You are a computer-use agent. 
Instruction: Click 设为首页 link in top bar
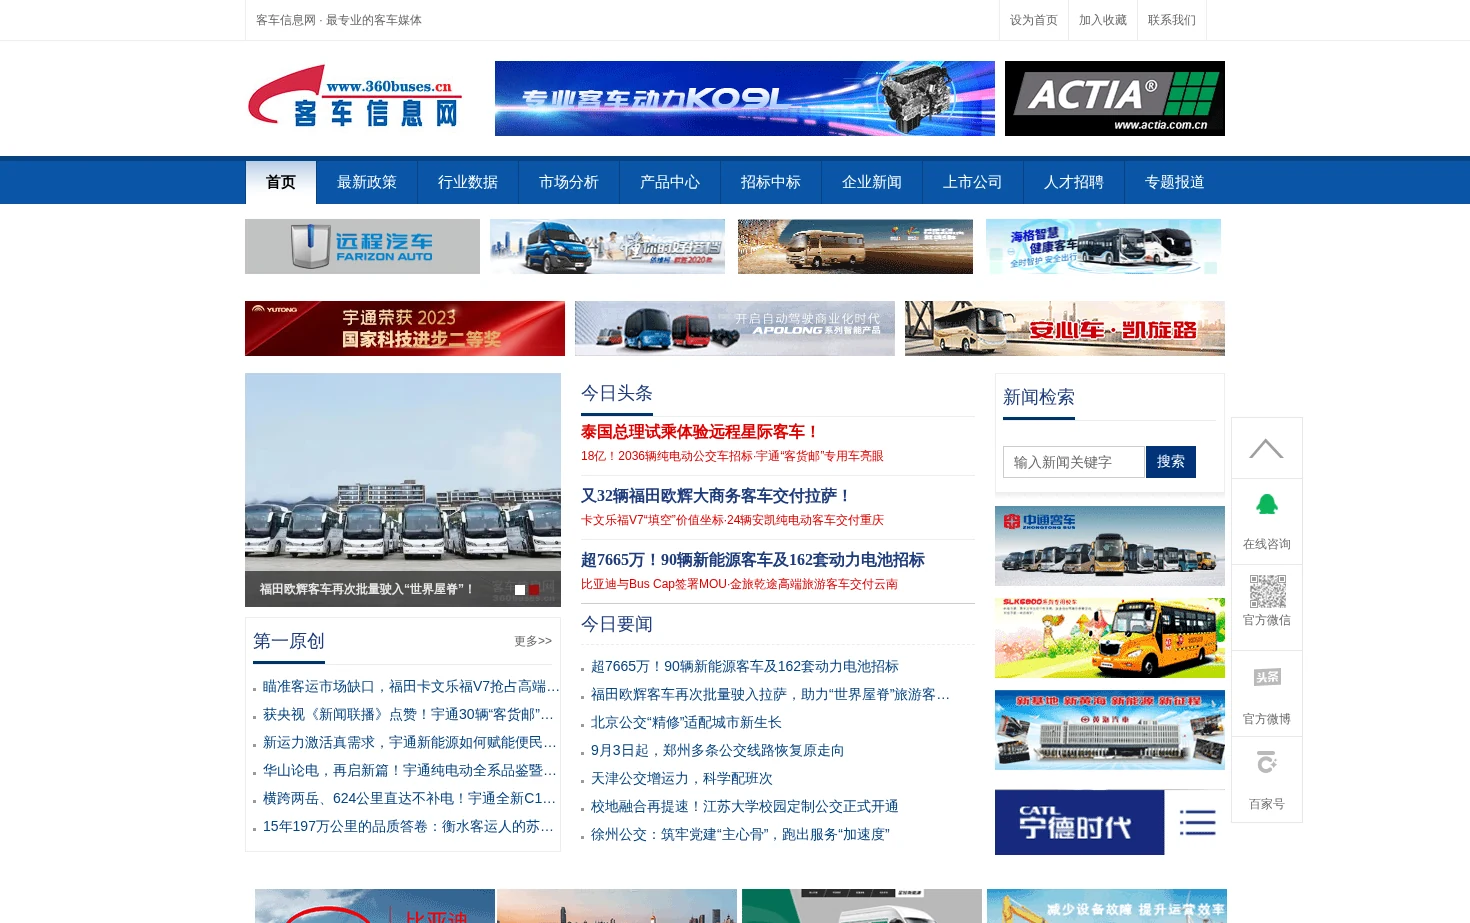coord(1034,20)
